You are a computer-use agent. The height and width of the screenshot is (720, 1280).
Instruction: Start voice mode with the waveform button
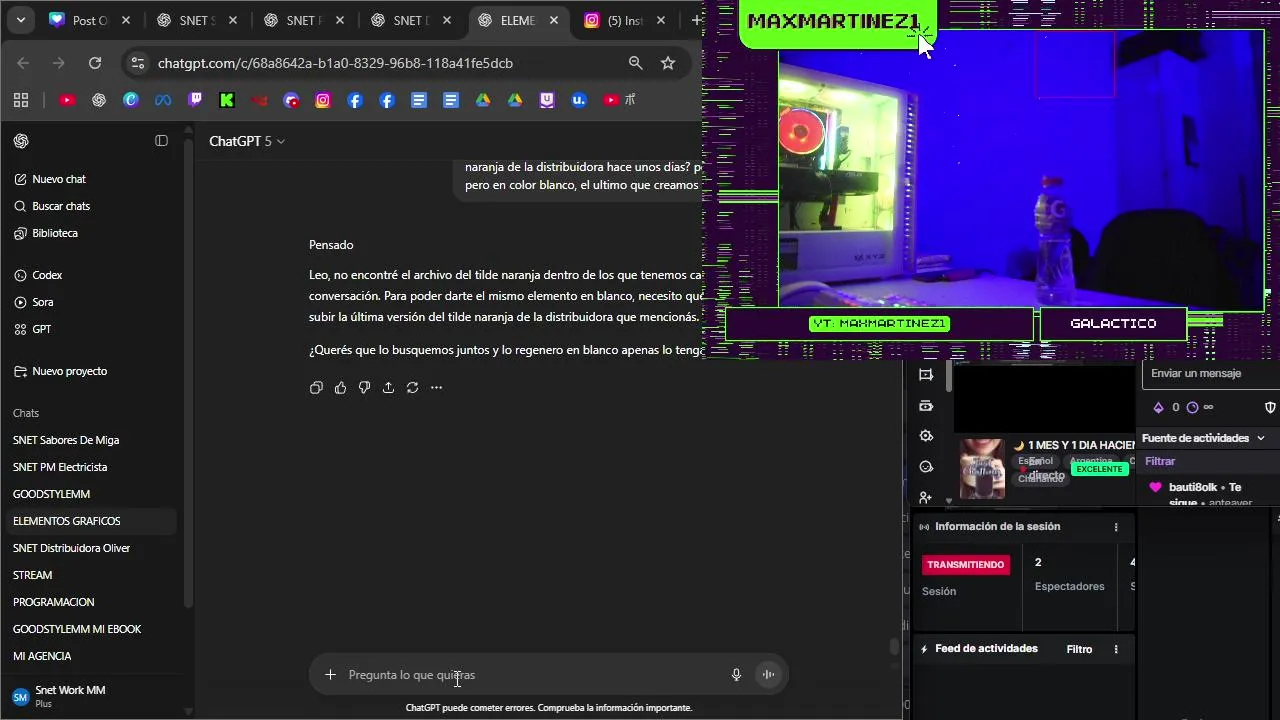click(768, 675)
